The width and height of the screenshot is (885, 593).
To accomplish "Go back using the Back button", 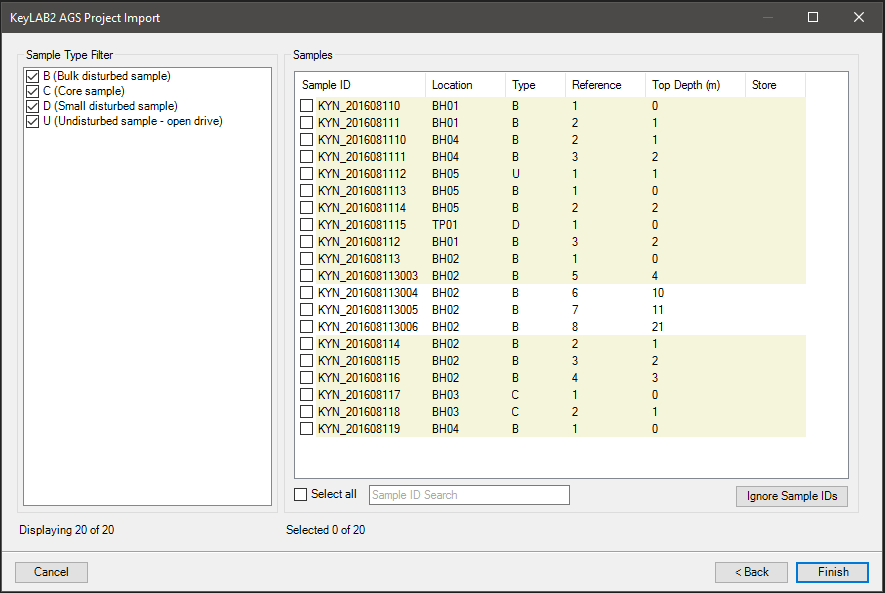I will coord(751,572).
